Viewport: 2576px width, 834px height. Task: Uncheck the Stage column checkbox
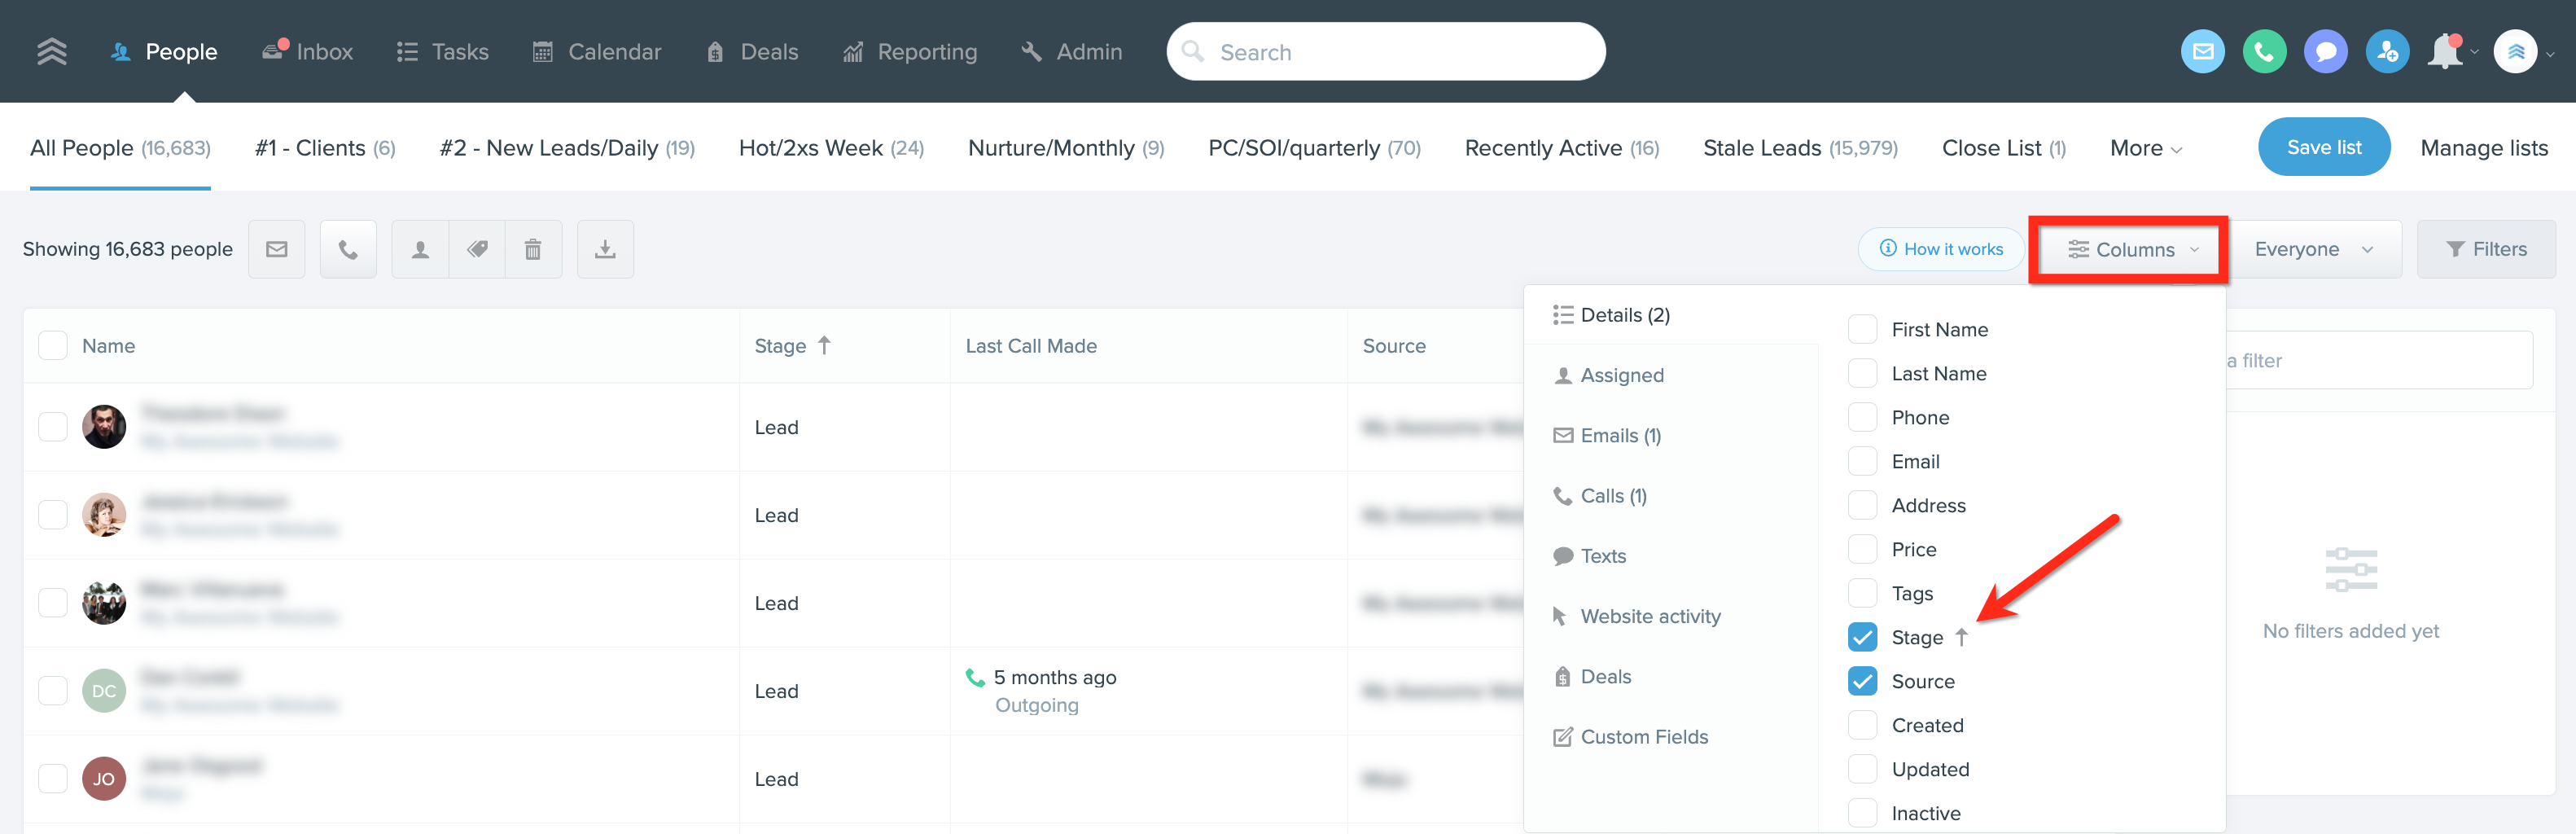[1862, 637]
